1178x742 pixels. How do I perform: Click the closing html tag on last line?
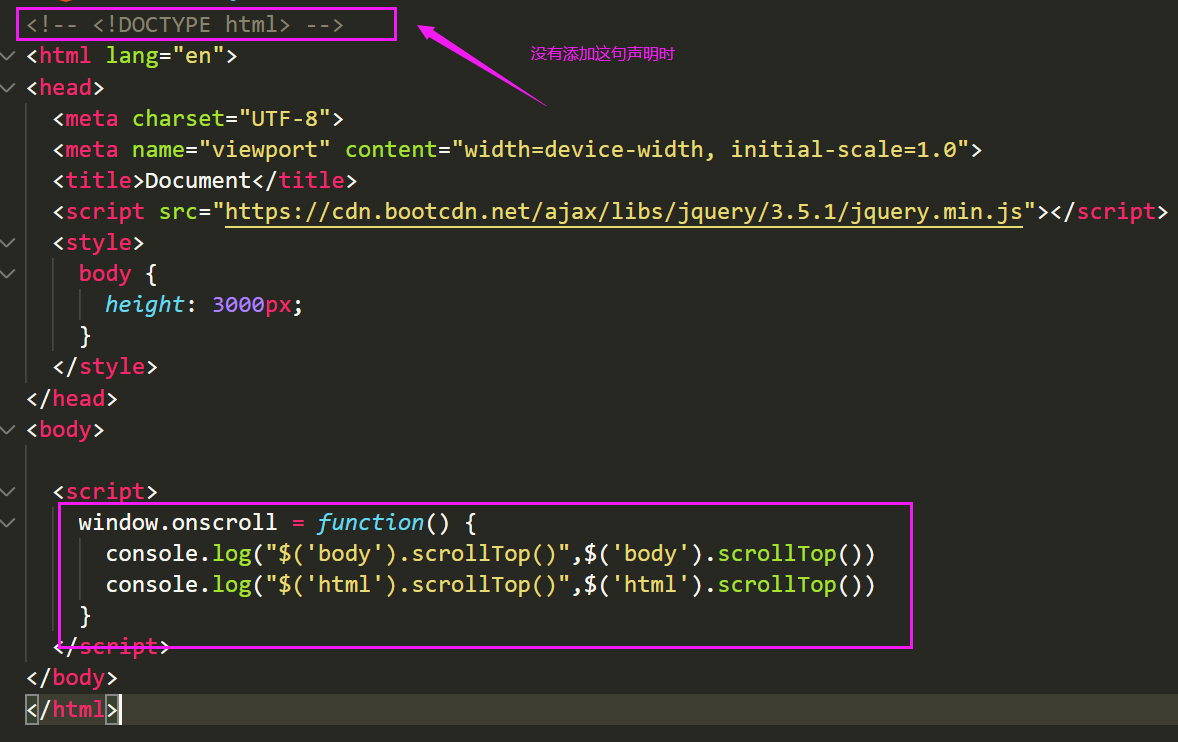tap(72, 709)
